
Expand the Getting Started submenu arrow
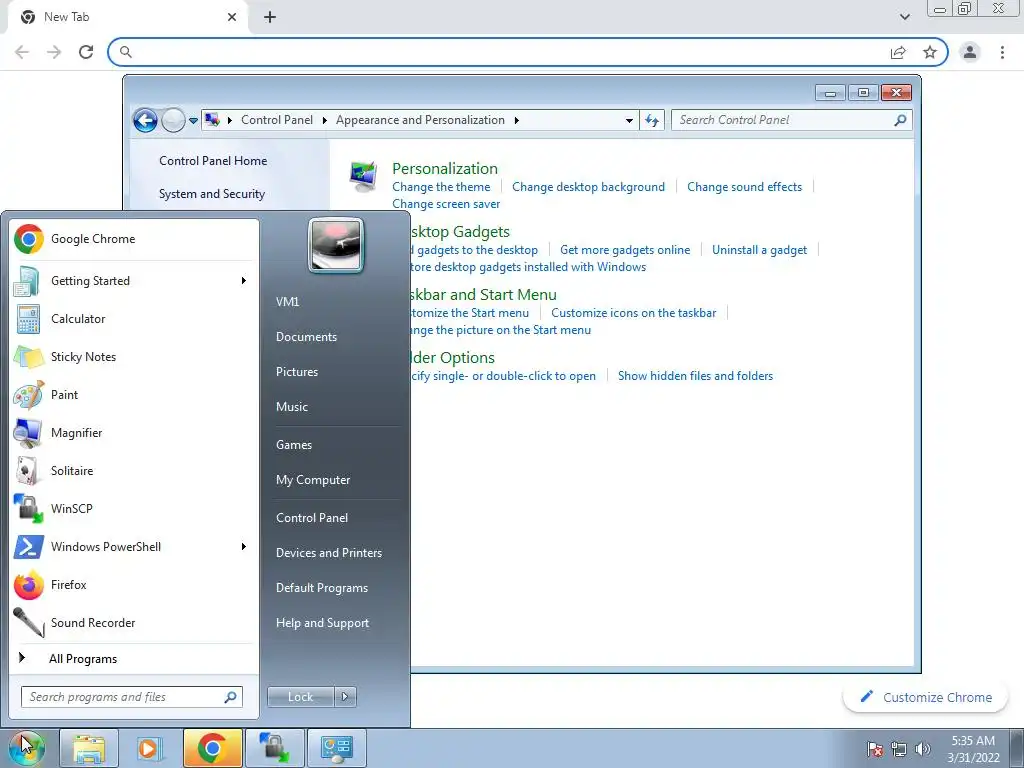click(244, 281)
